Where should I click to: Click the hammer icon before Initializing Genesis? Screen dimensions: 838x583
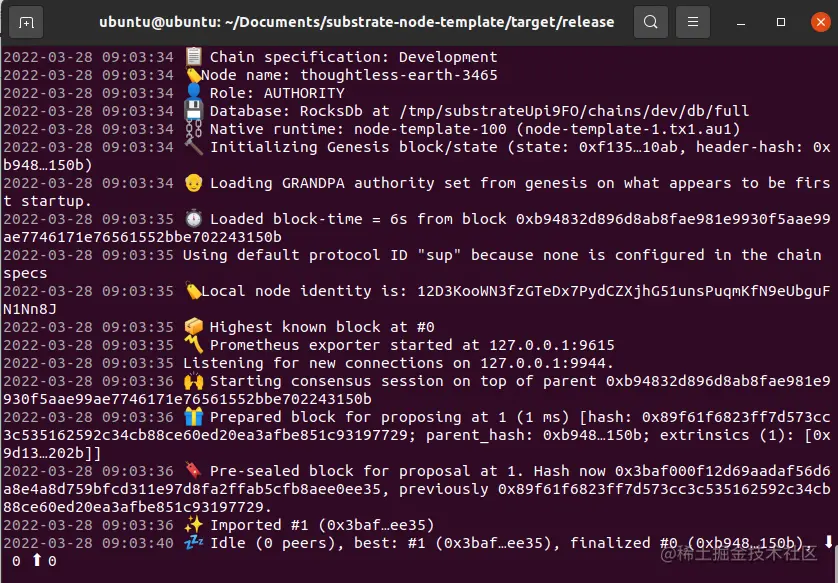point(193,147)
